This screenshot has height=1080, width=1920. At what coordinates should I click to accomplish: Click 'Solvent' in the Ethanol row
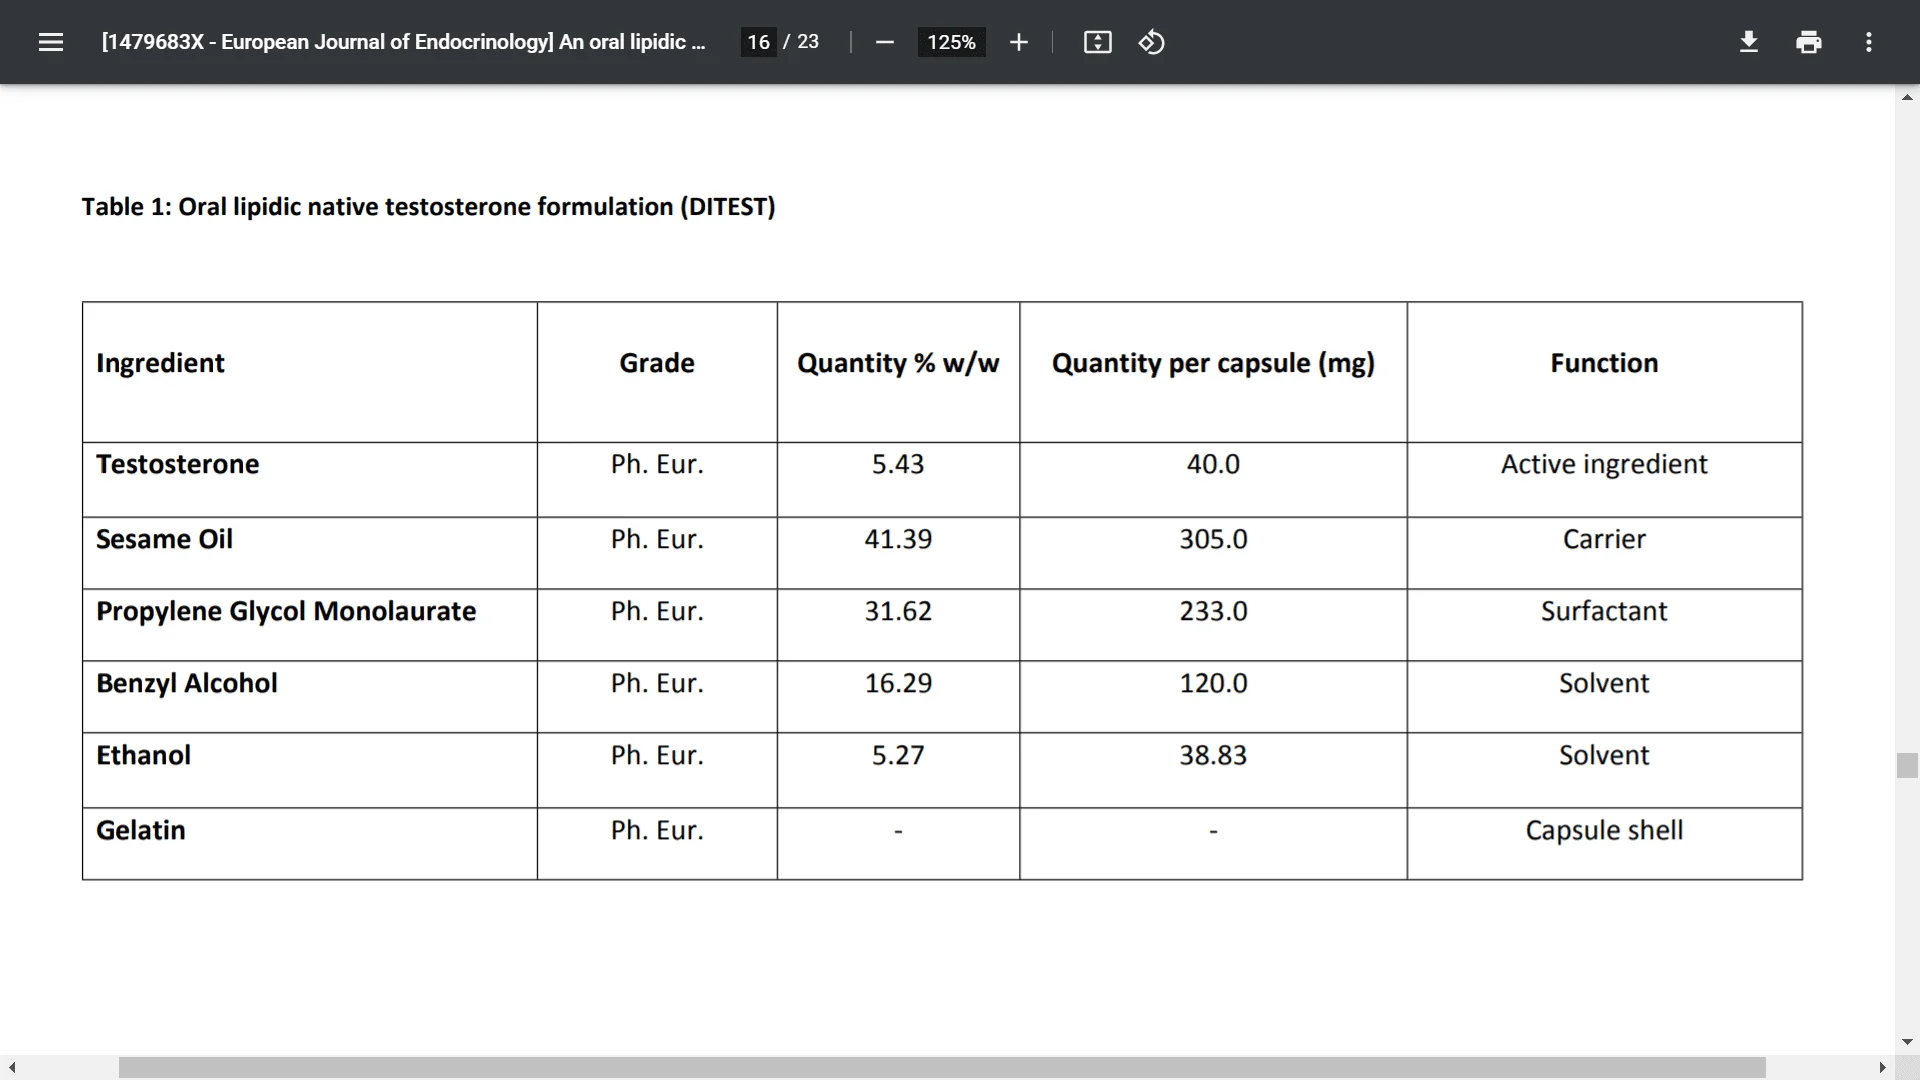(1604, 755)
